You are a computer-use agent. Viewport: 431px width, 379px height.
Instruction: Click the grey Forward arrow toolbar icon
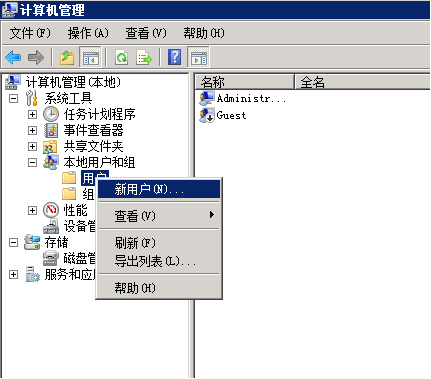pyautogui.click(x=36, y=57)
